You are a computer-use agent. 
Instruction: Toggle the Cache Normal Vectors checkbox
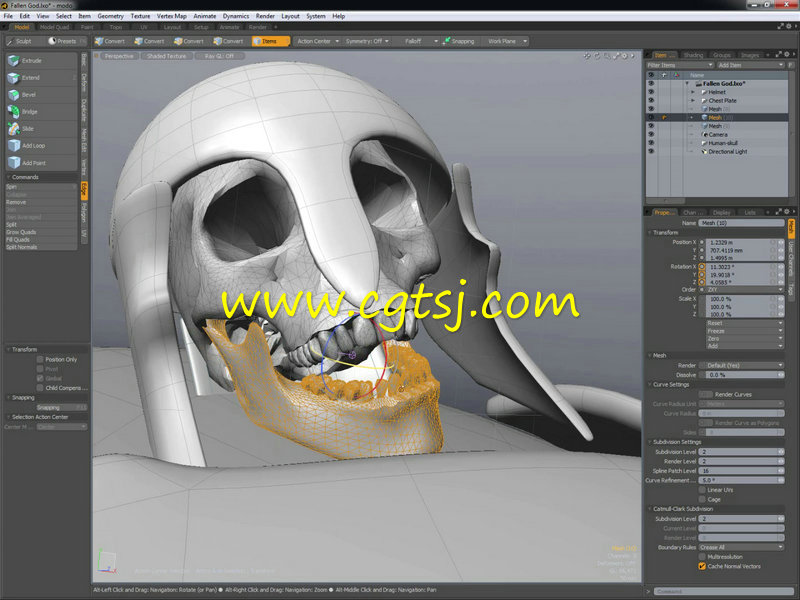pyautogui.click(x=702, y=566)
